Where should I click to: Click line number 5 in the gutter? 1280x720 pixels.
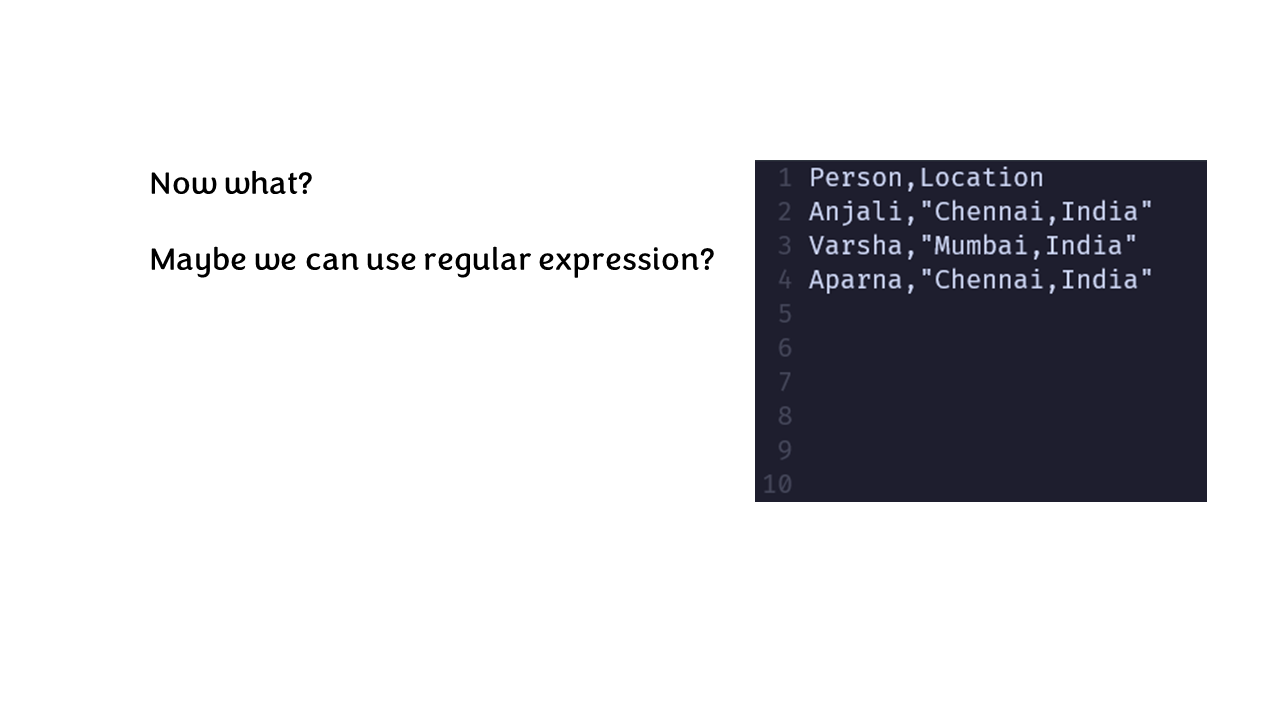[x=785, y=314]
